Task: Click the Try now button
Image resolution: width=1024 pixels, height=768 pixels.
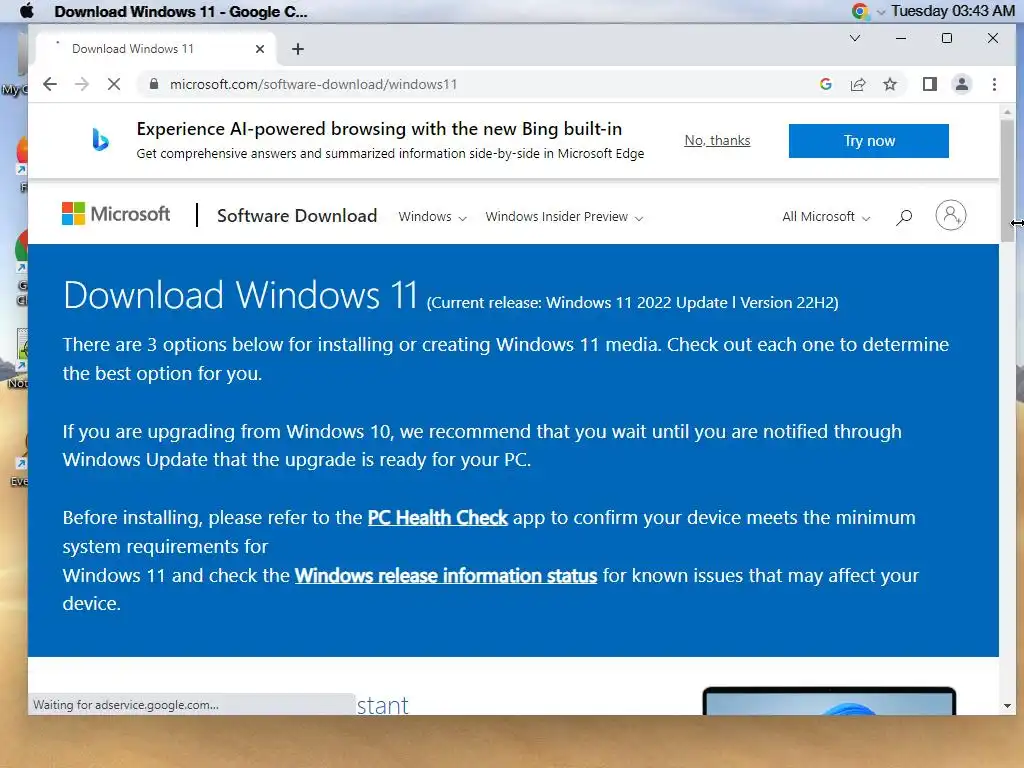Action: 869,141
